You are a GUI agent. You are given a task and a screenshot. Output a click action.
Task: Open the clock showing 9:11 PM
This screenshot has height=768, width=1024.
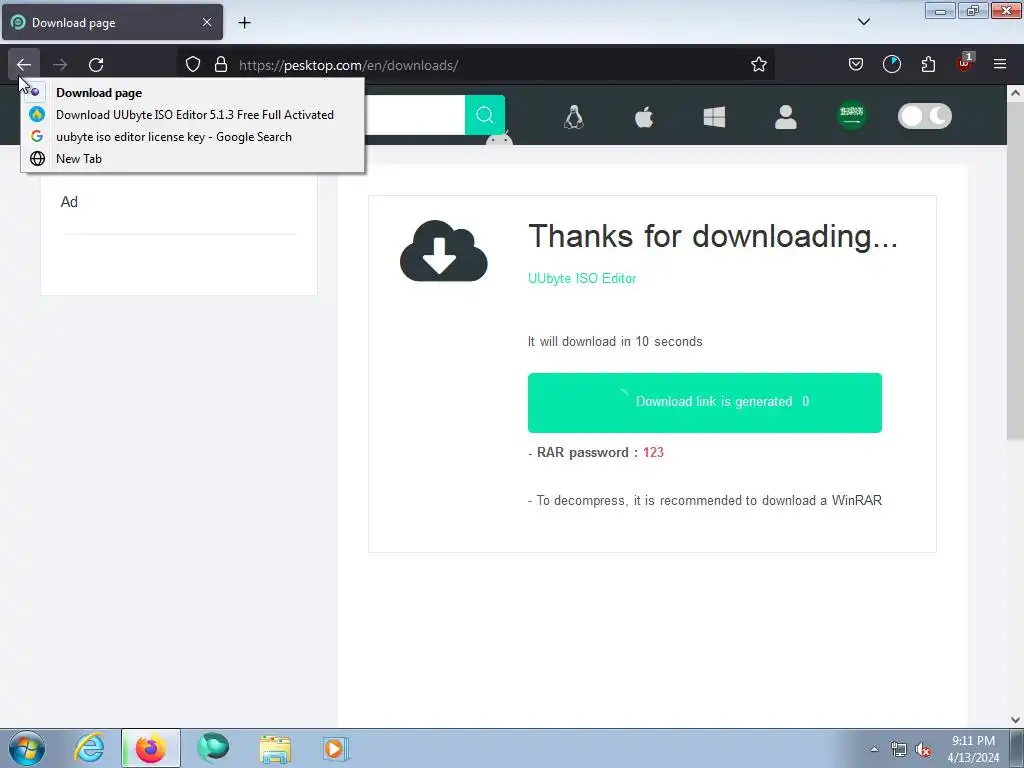973,748
